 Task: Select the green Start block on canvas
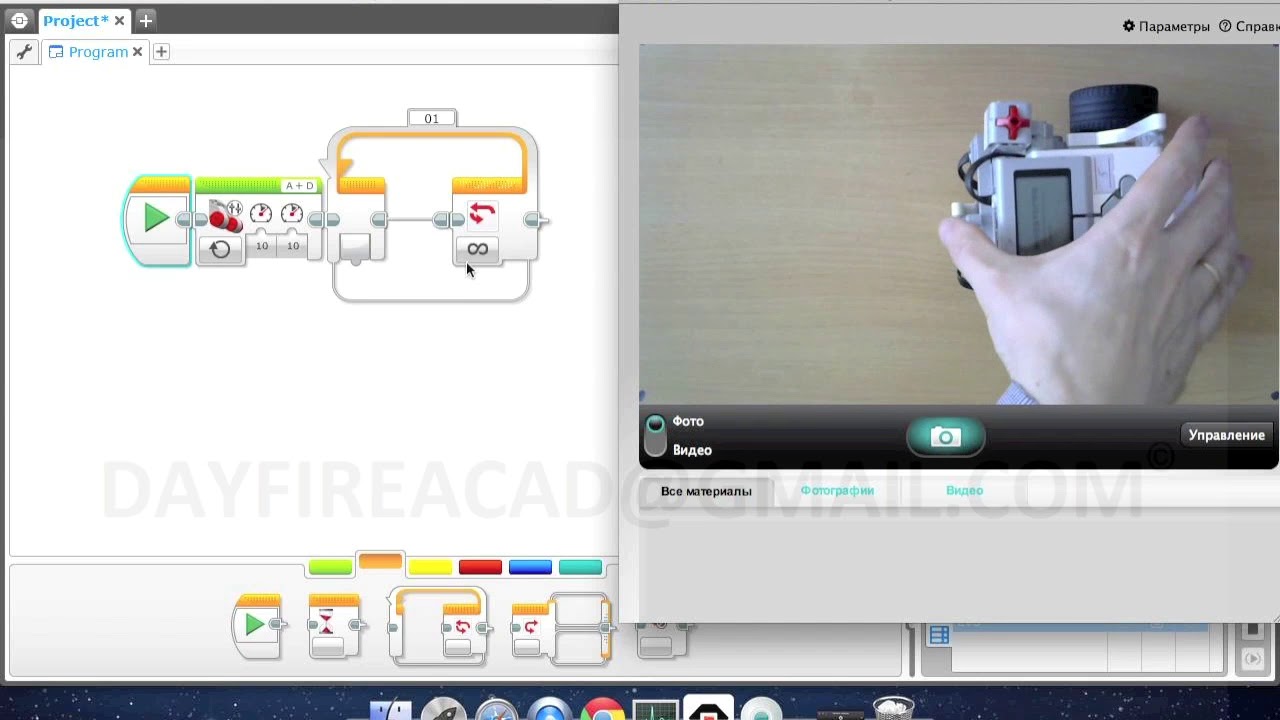point(158,220)
